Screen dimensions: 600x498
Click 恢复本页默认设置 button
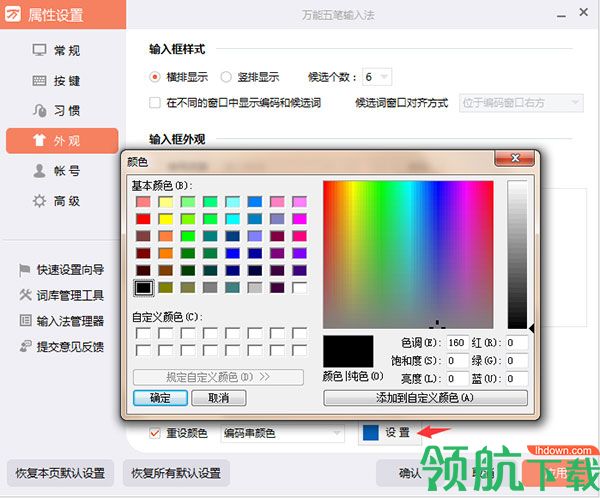click(60, 473)
